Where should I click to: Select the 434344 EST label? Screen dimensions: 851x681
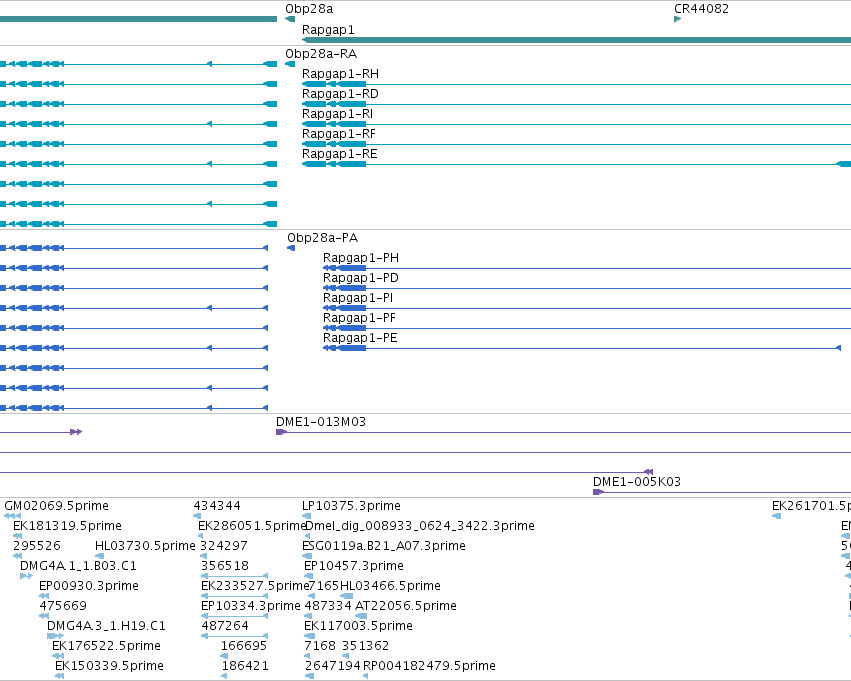[217, 506]
